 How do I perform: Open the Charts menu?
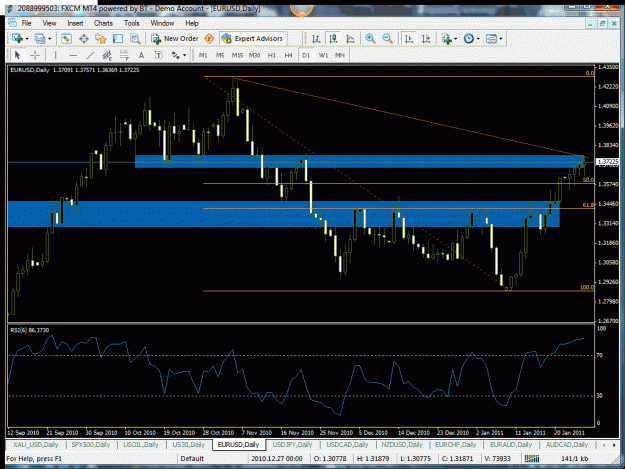point(103,23)
